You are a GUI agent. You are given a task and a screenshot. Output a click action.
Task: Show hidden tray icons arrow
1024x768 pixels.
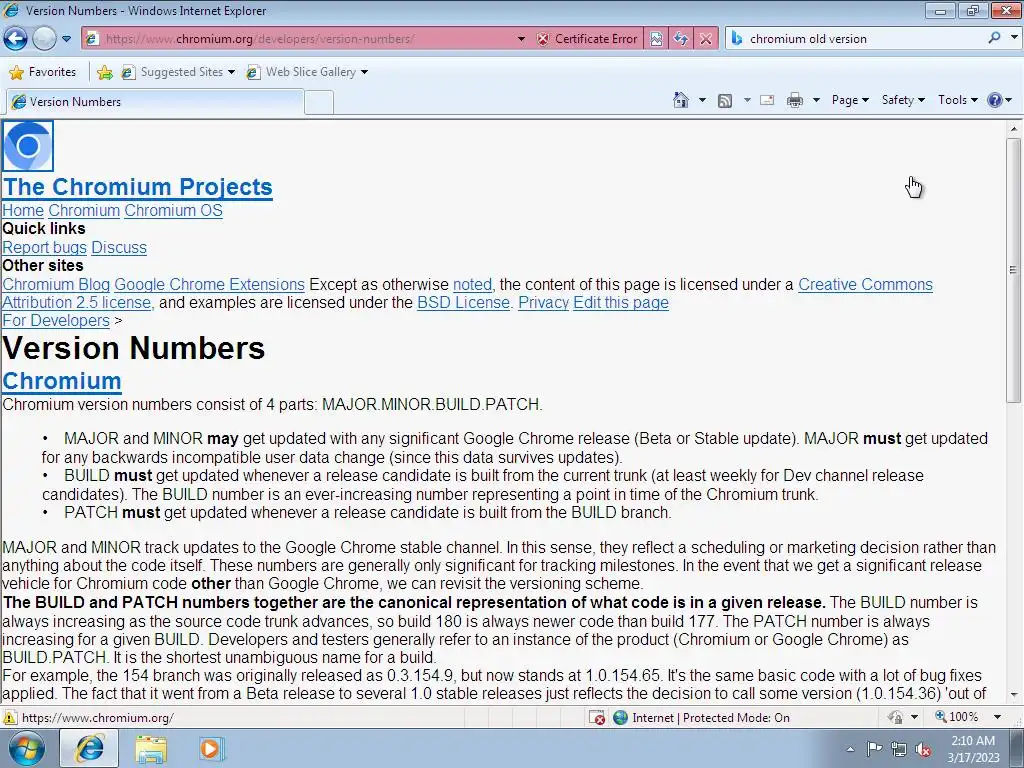pos(850,749)
